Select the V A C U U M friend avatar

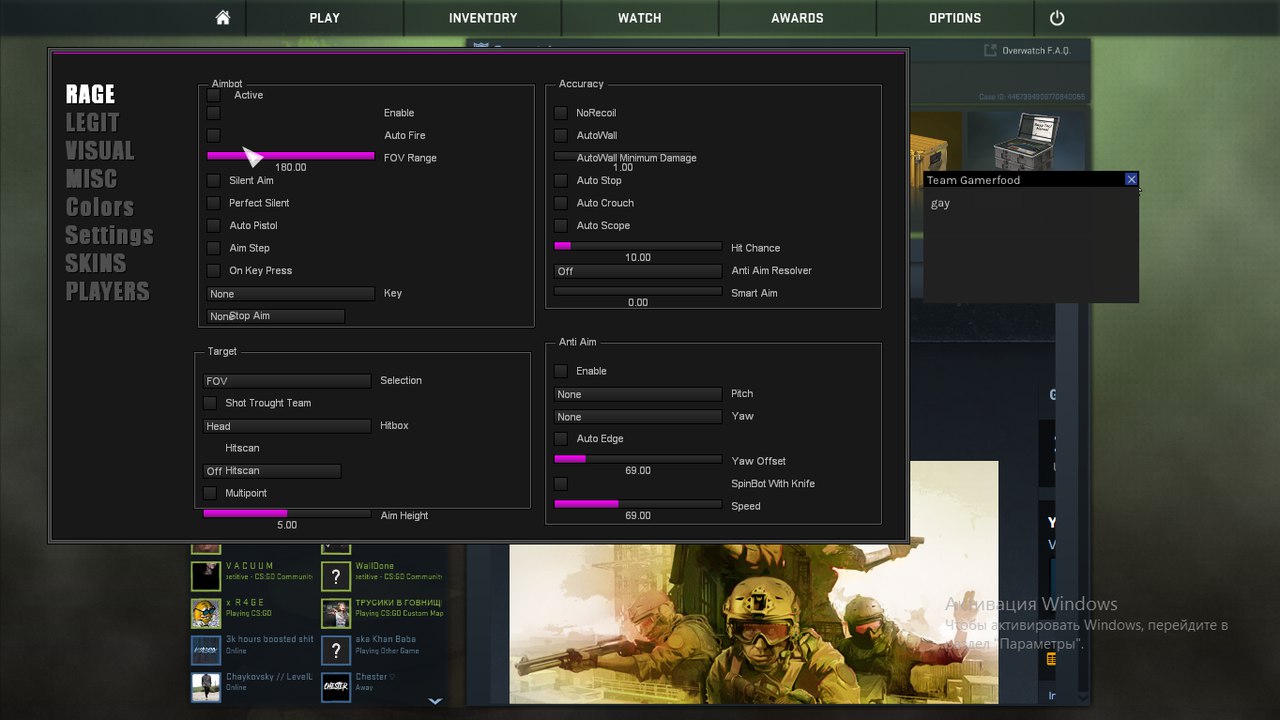206,575
